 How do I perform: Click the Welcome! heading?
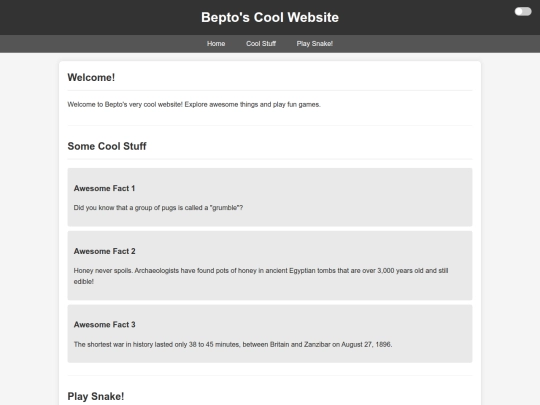click(x=91, y=77)
